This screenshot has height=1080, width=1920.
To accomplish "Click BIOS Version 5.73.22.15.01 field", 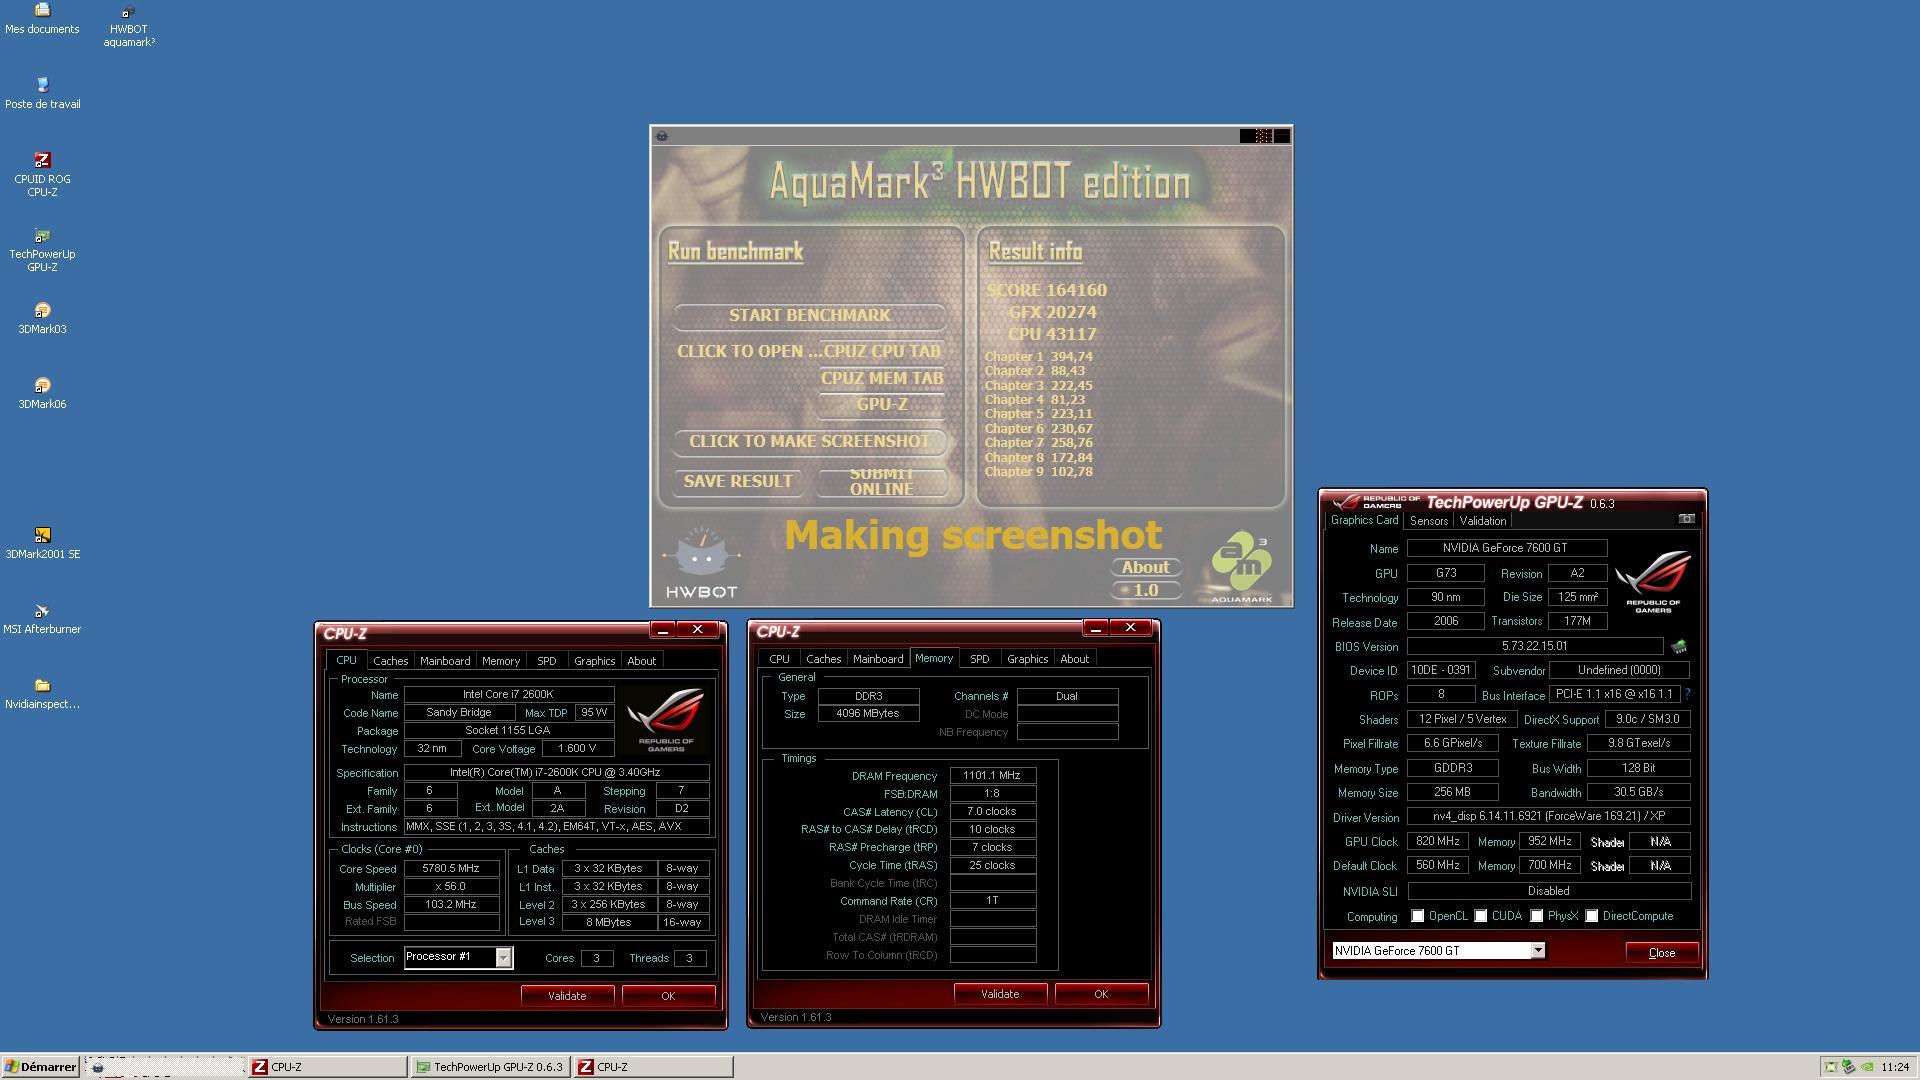I will (1534, 647).
